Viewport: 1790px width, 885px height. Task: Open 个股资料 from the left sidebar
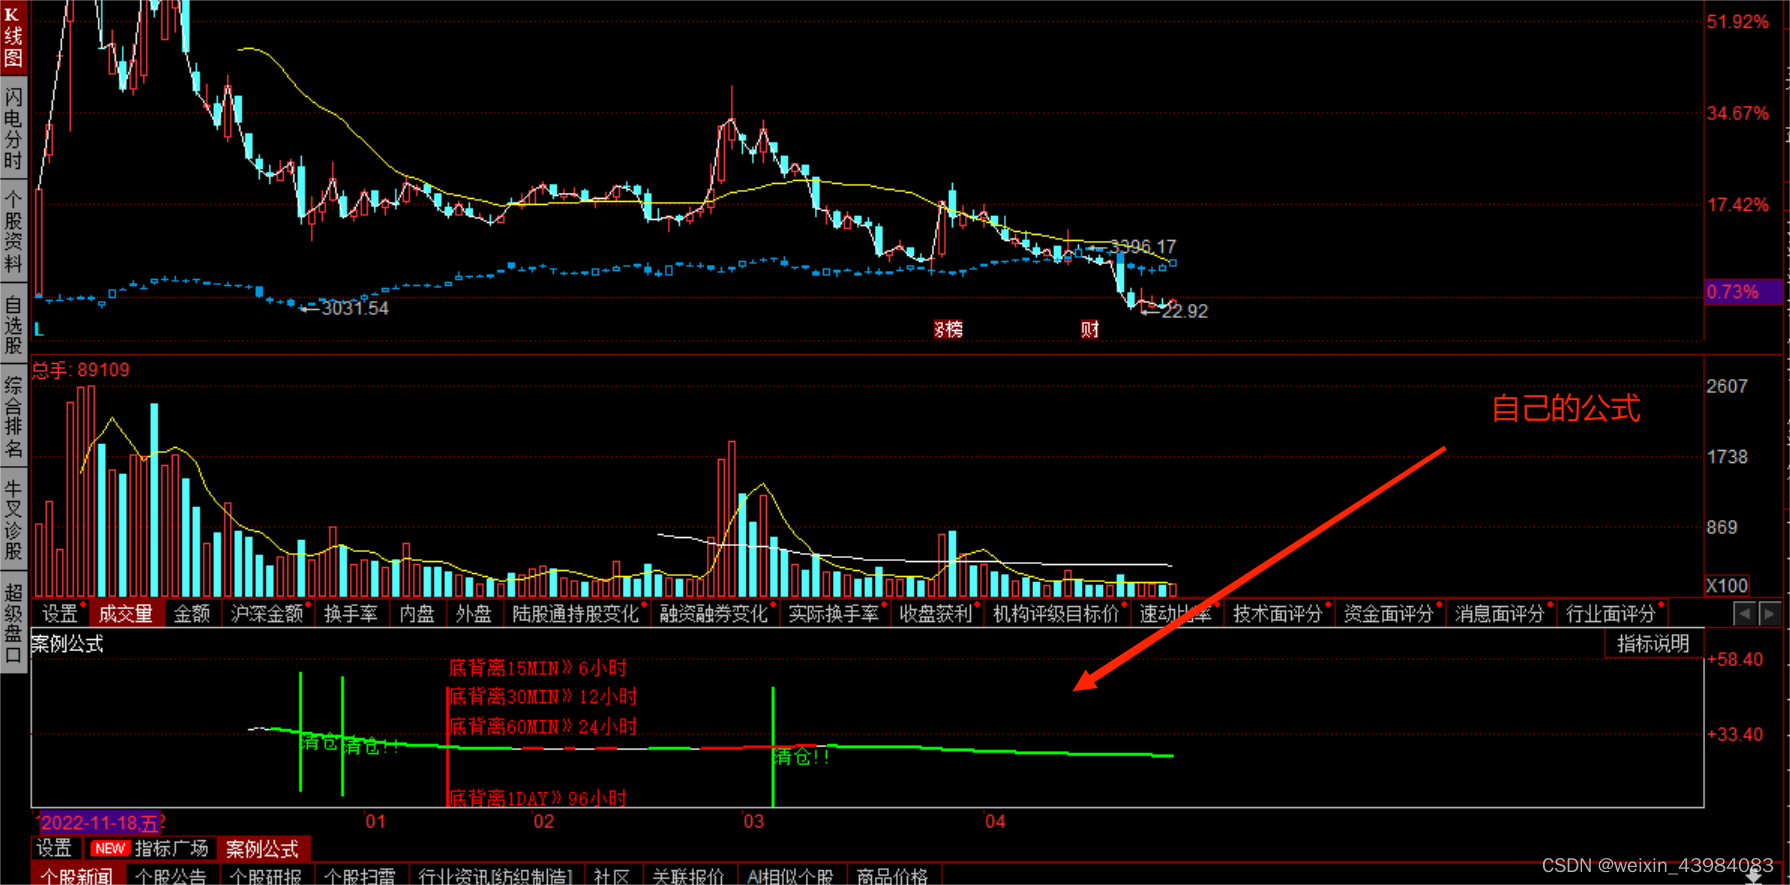click(x=13, y=230)
